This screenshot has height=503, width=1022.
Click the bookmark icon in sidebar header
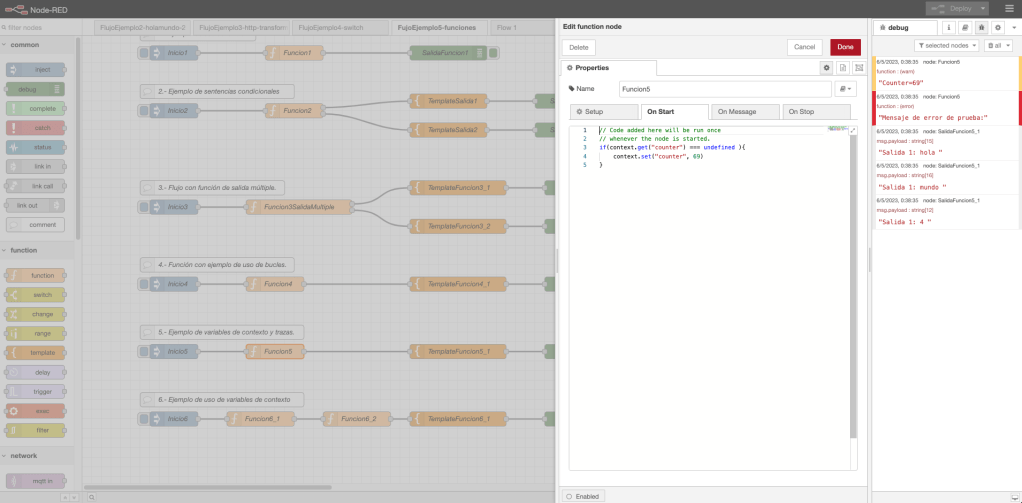(965, 28)
